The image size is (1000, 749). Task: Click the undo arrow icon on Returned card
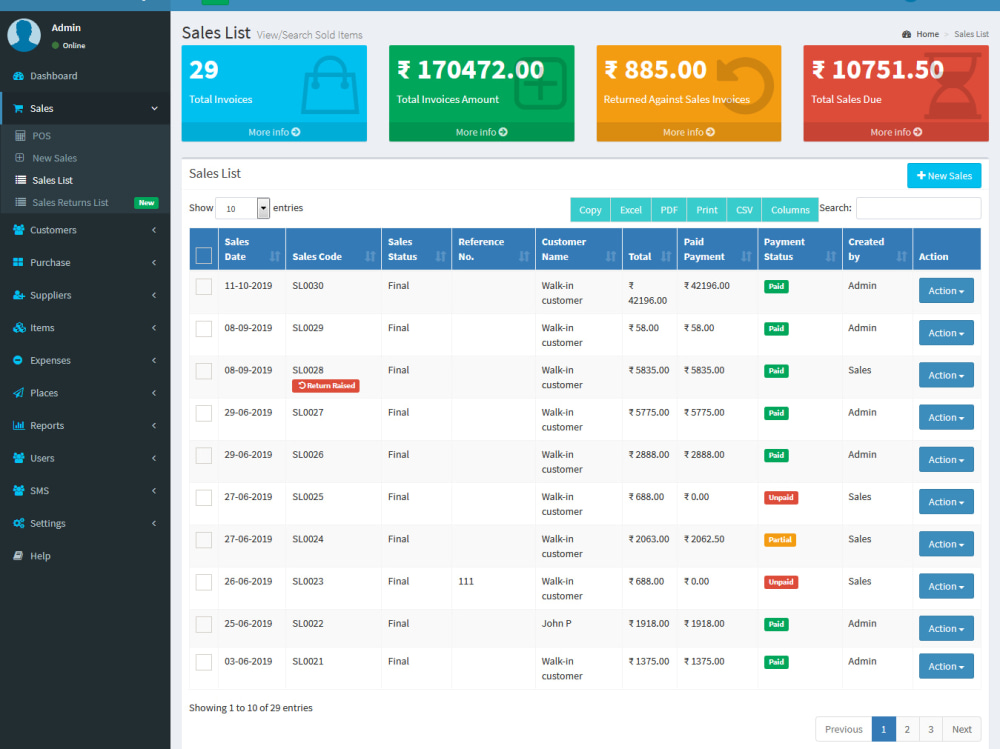745,86
